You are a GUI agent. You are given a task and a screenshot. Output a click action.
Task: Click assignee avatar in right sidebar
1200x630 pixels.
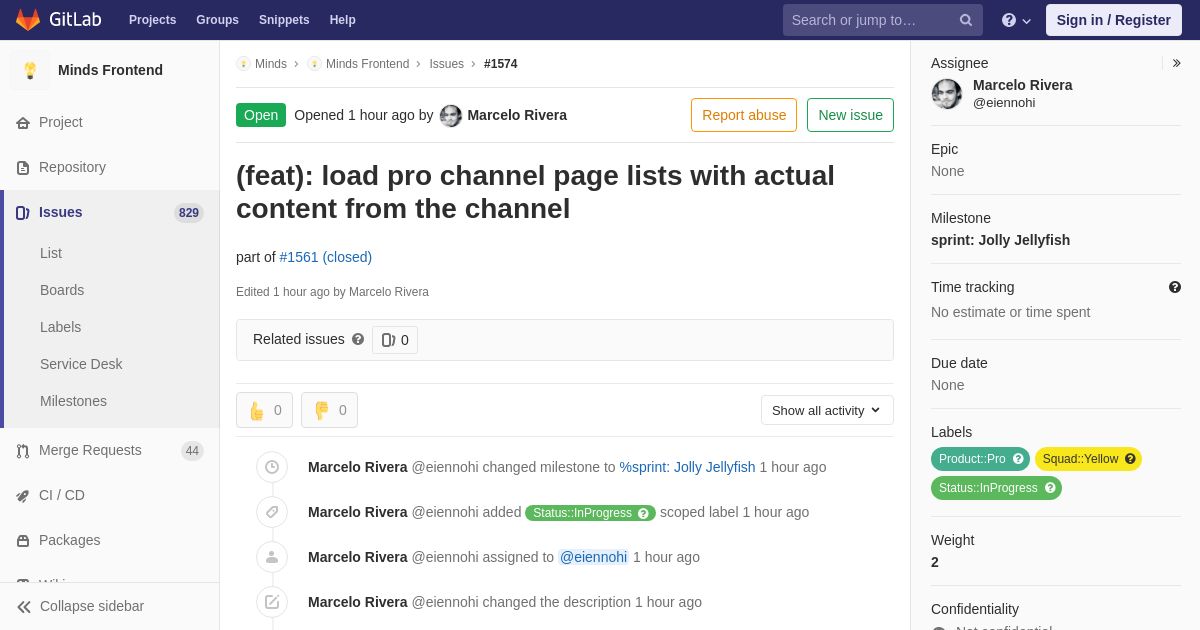tap(947, 94)
